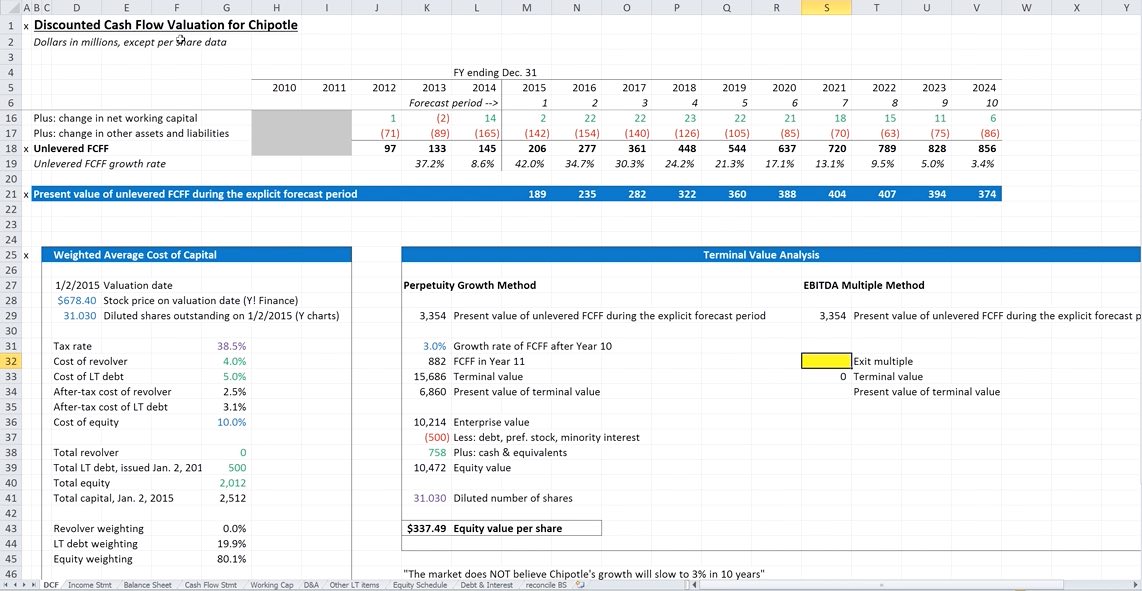
Task: Go to first sheet with navigation arrow
Action: 7,584
